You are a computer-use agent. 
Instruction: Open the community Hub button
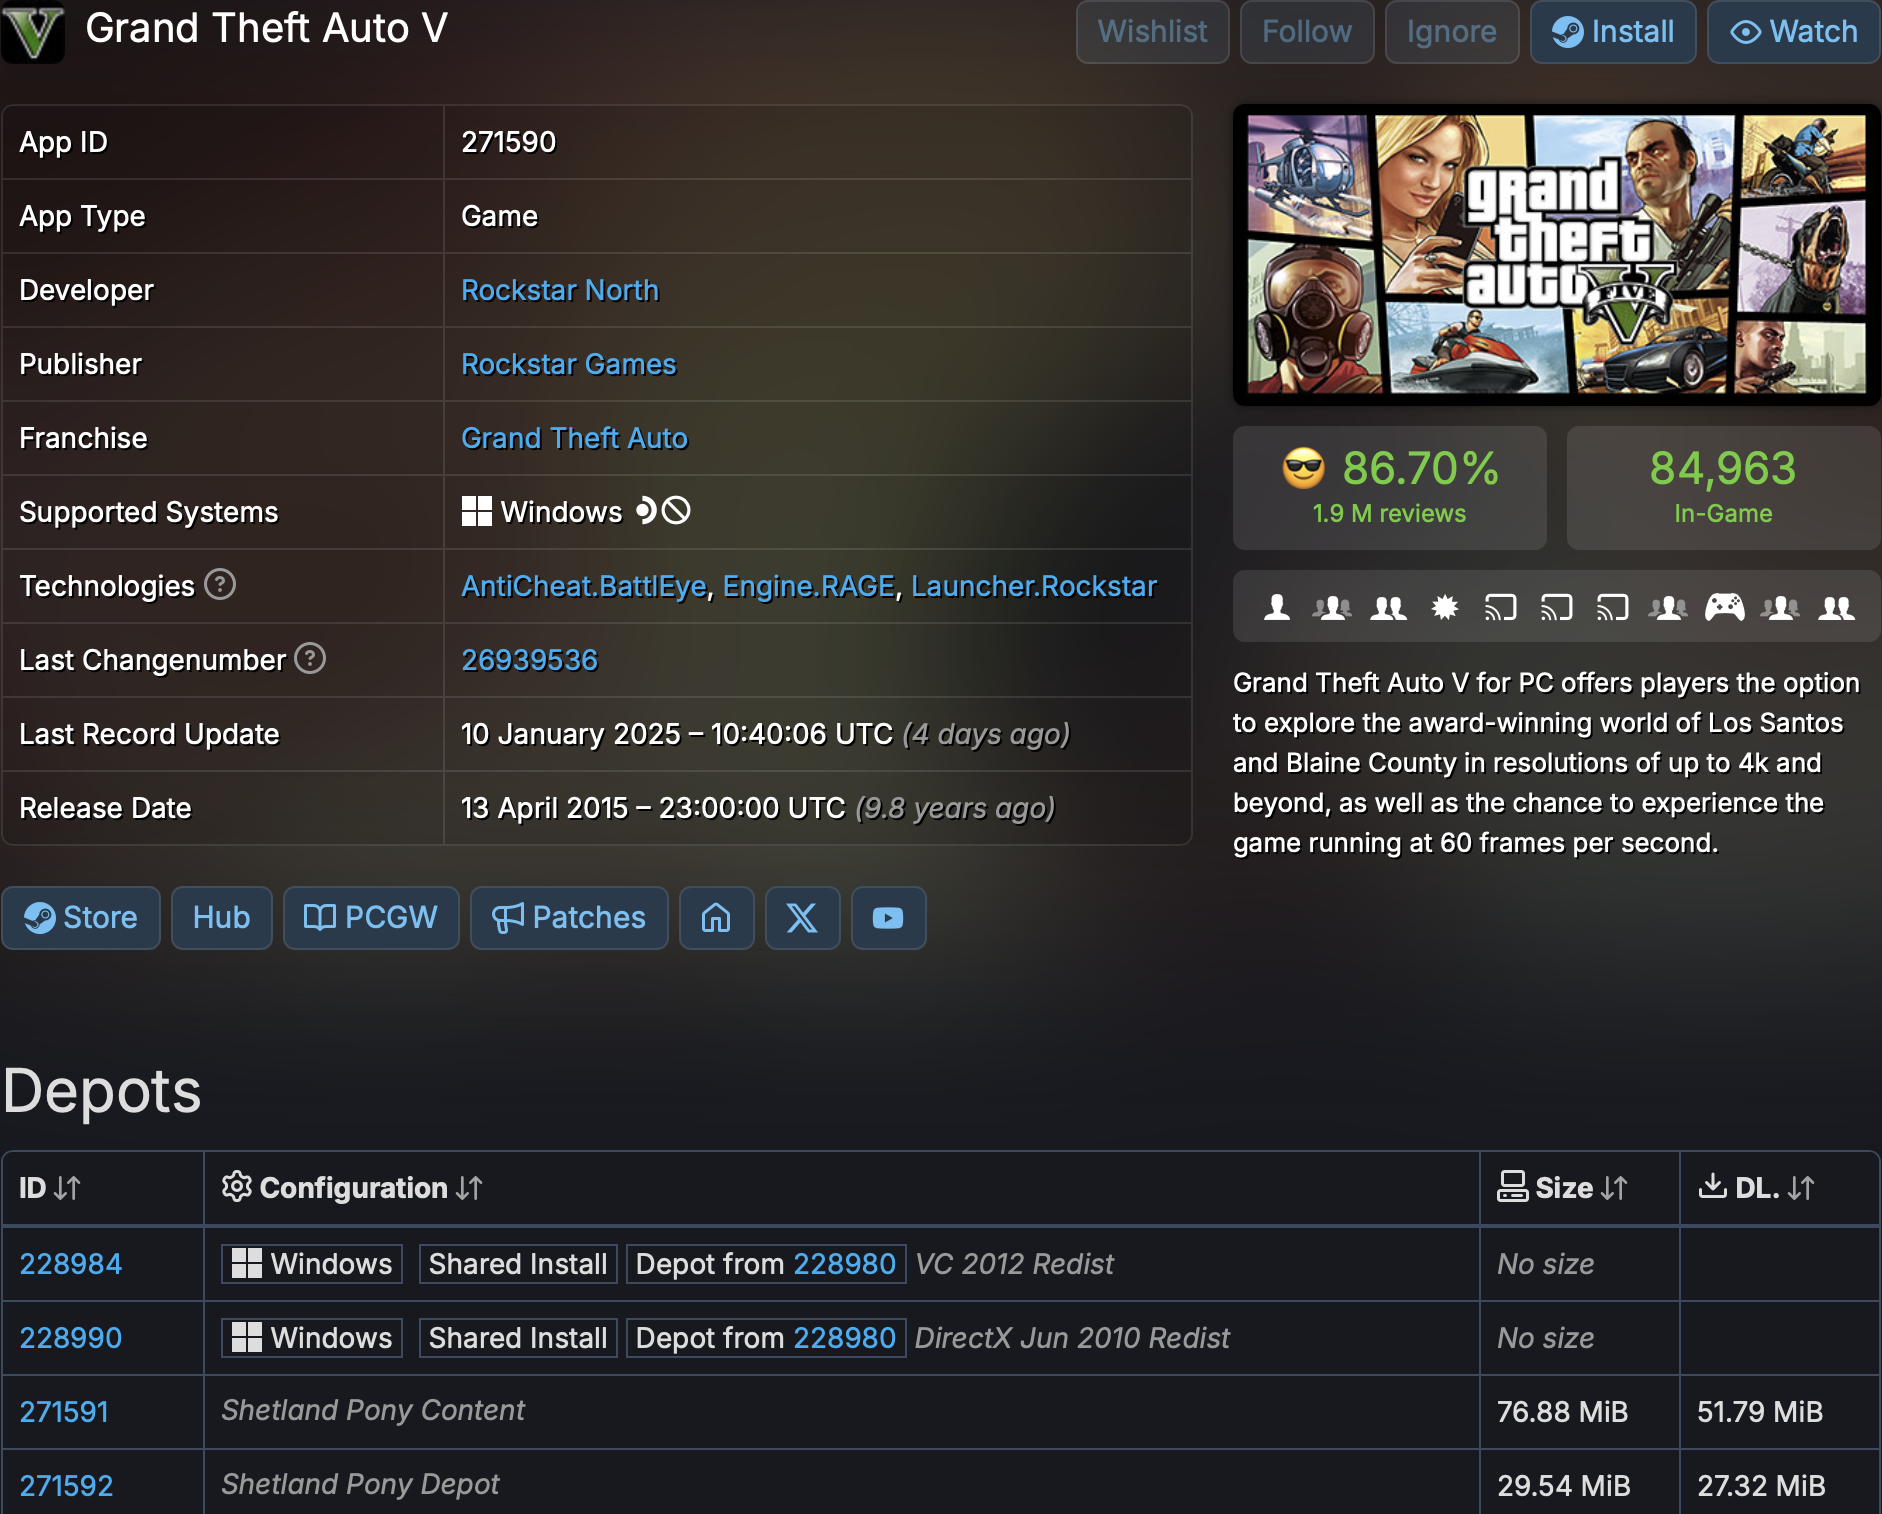pyautogui.click(x=222, y=918)
